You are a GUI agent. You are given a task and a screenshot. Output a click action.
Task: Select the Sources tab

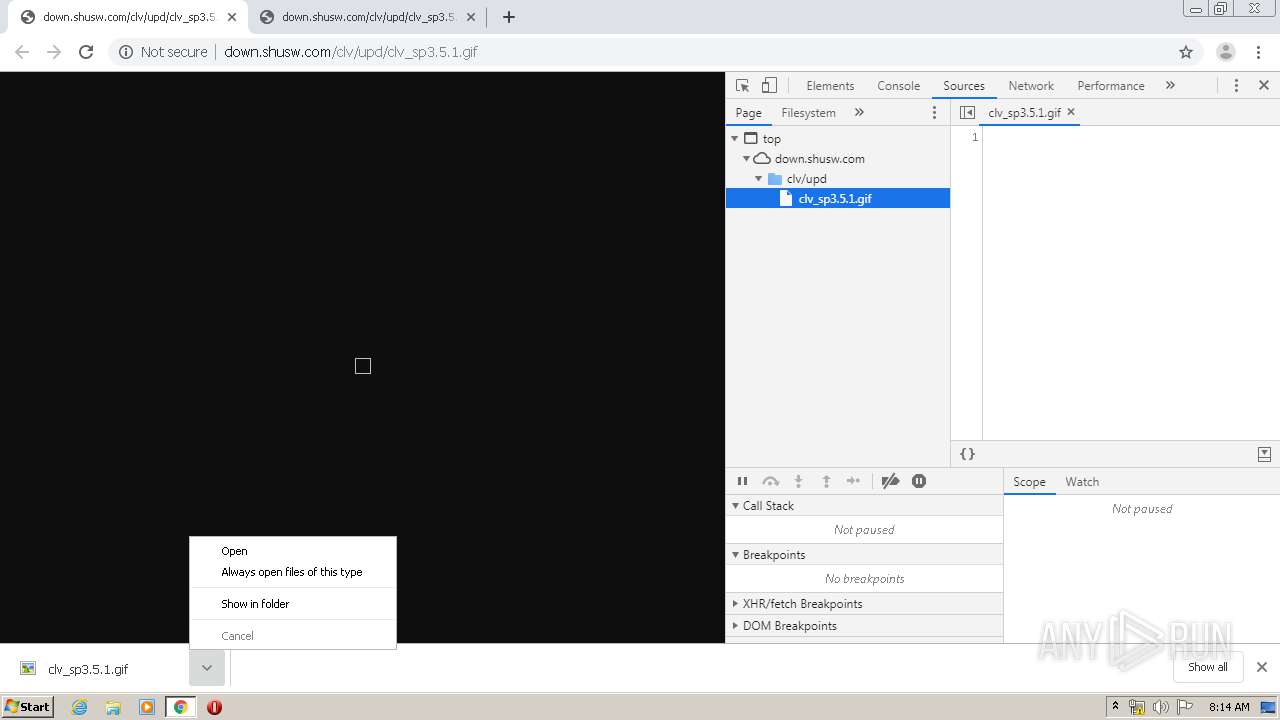pyautogui.click(x=964, y=86)
